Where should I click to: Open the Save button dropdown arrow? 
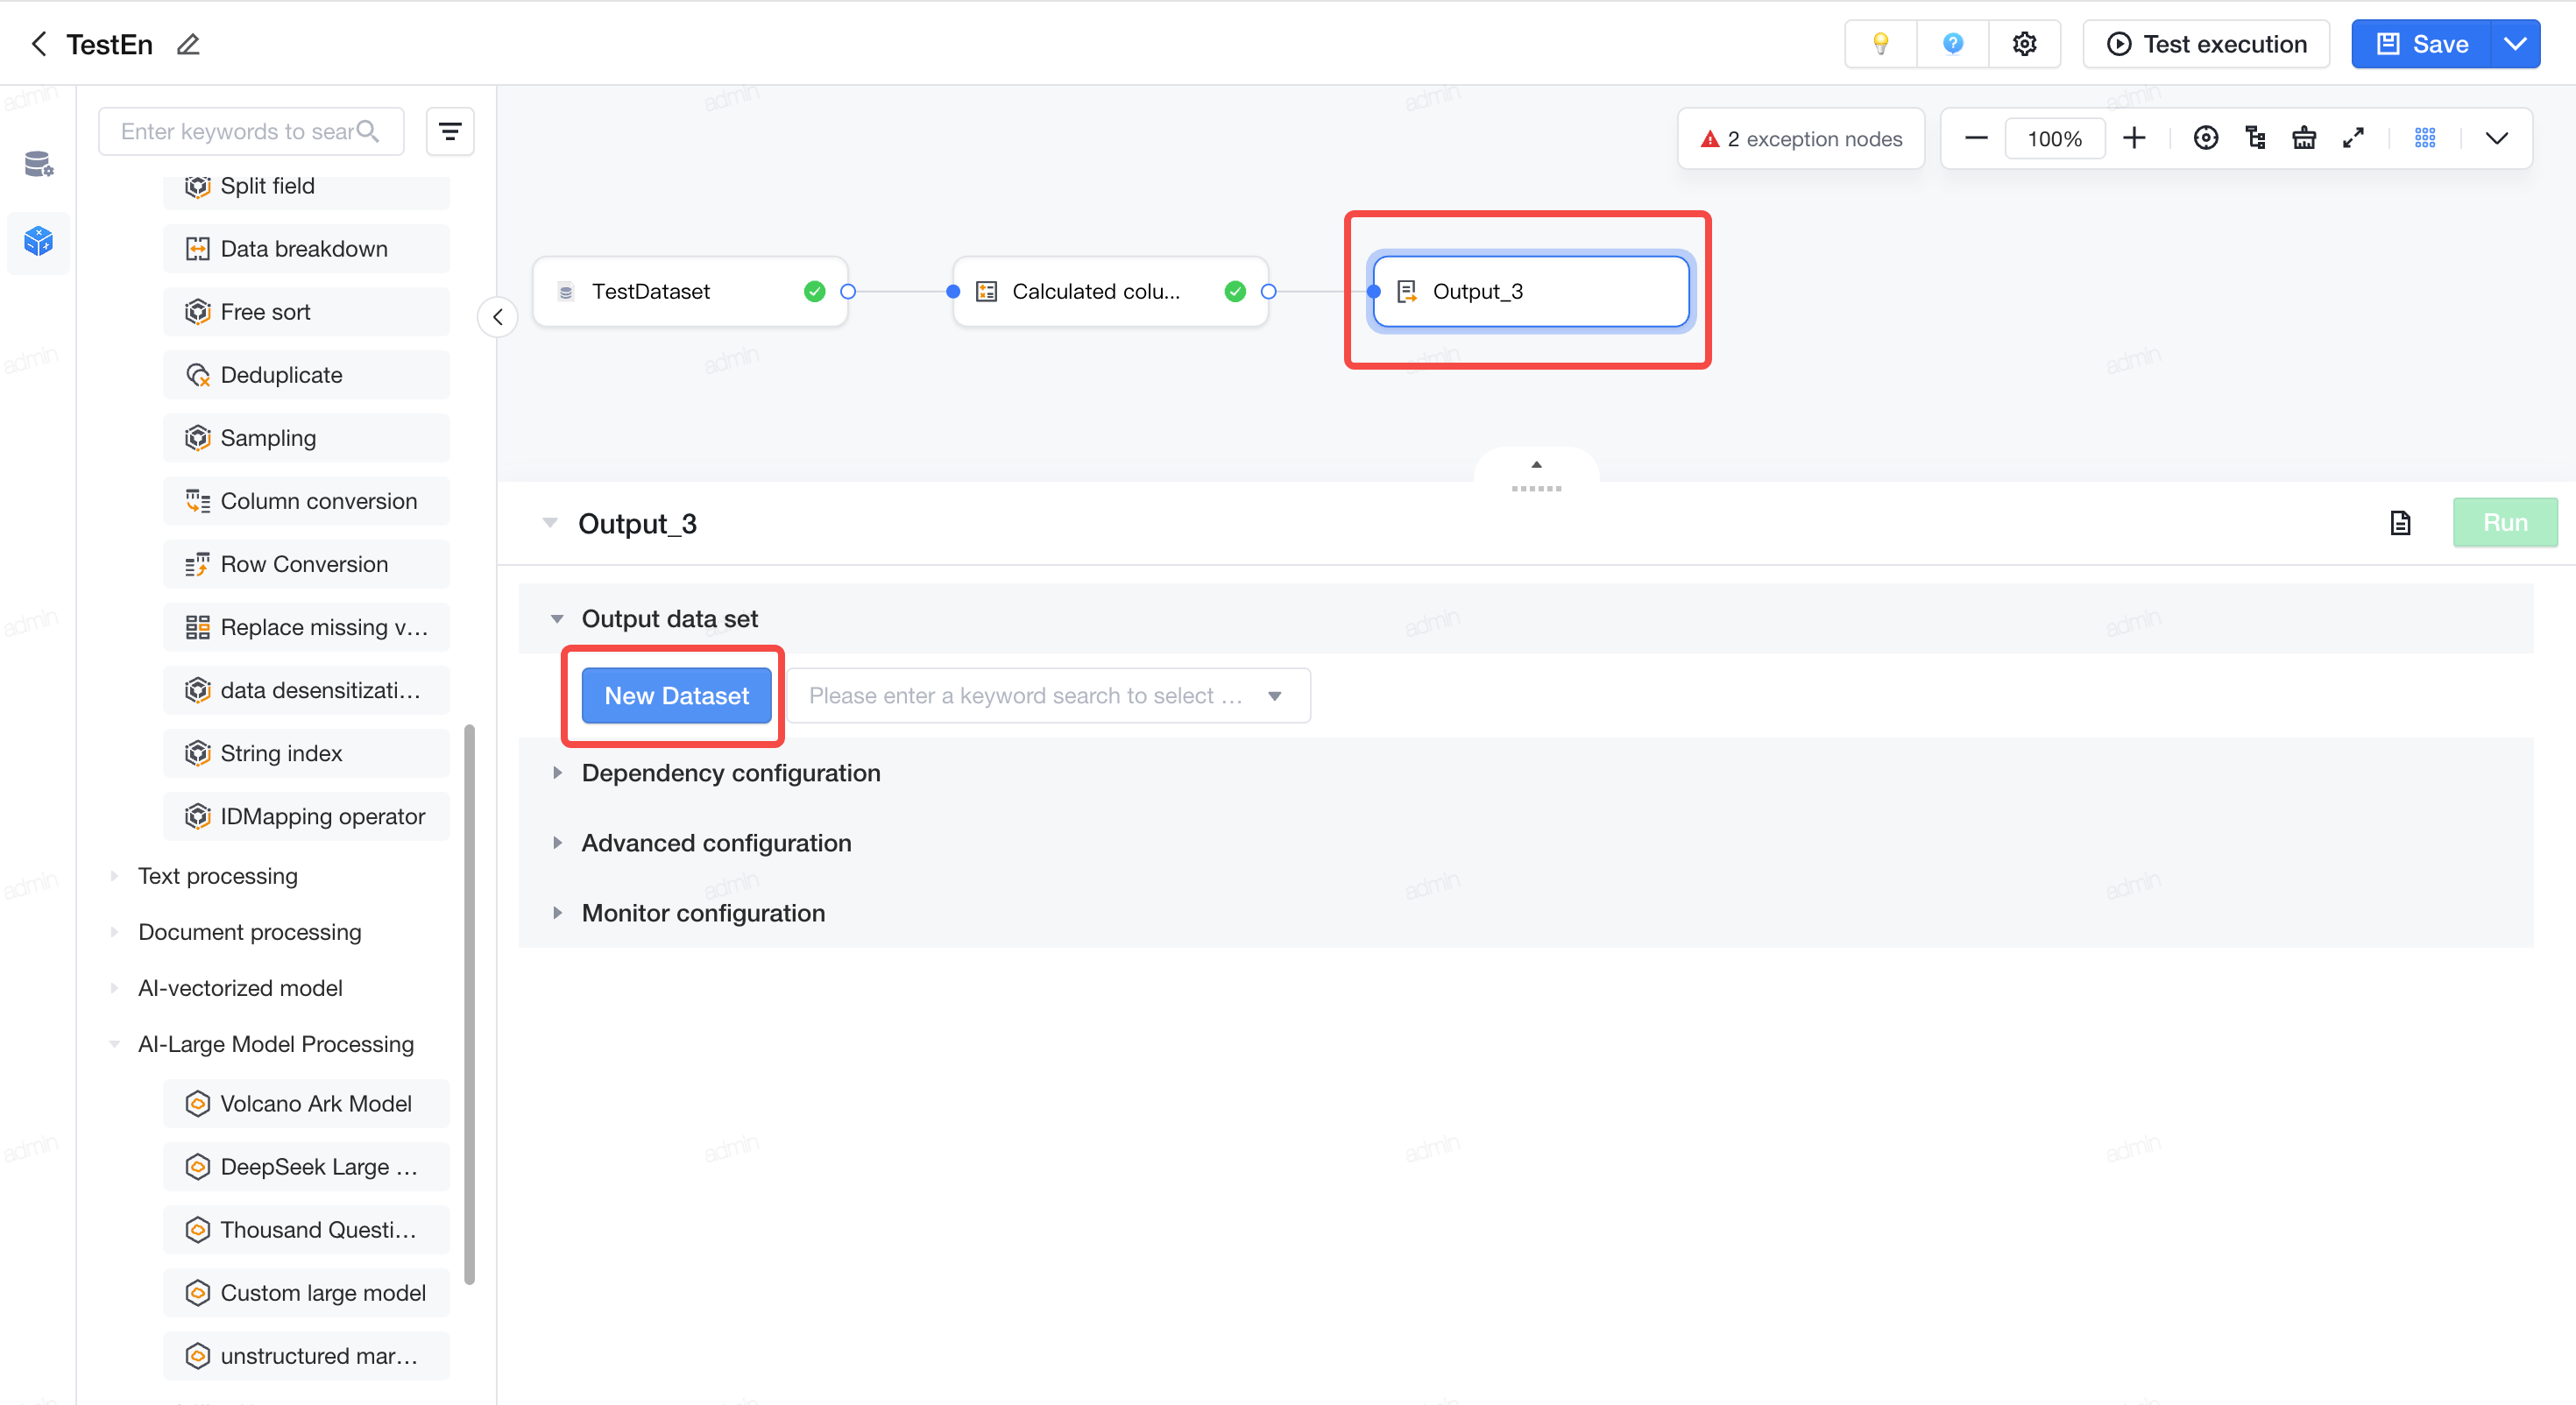click(x=2514, y=44)
